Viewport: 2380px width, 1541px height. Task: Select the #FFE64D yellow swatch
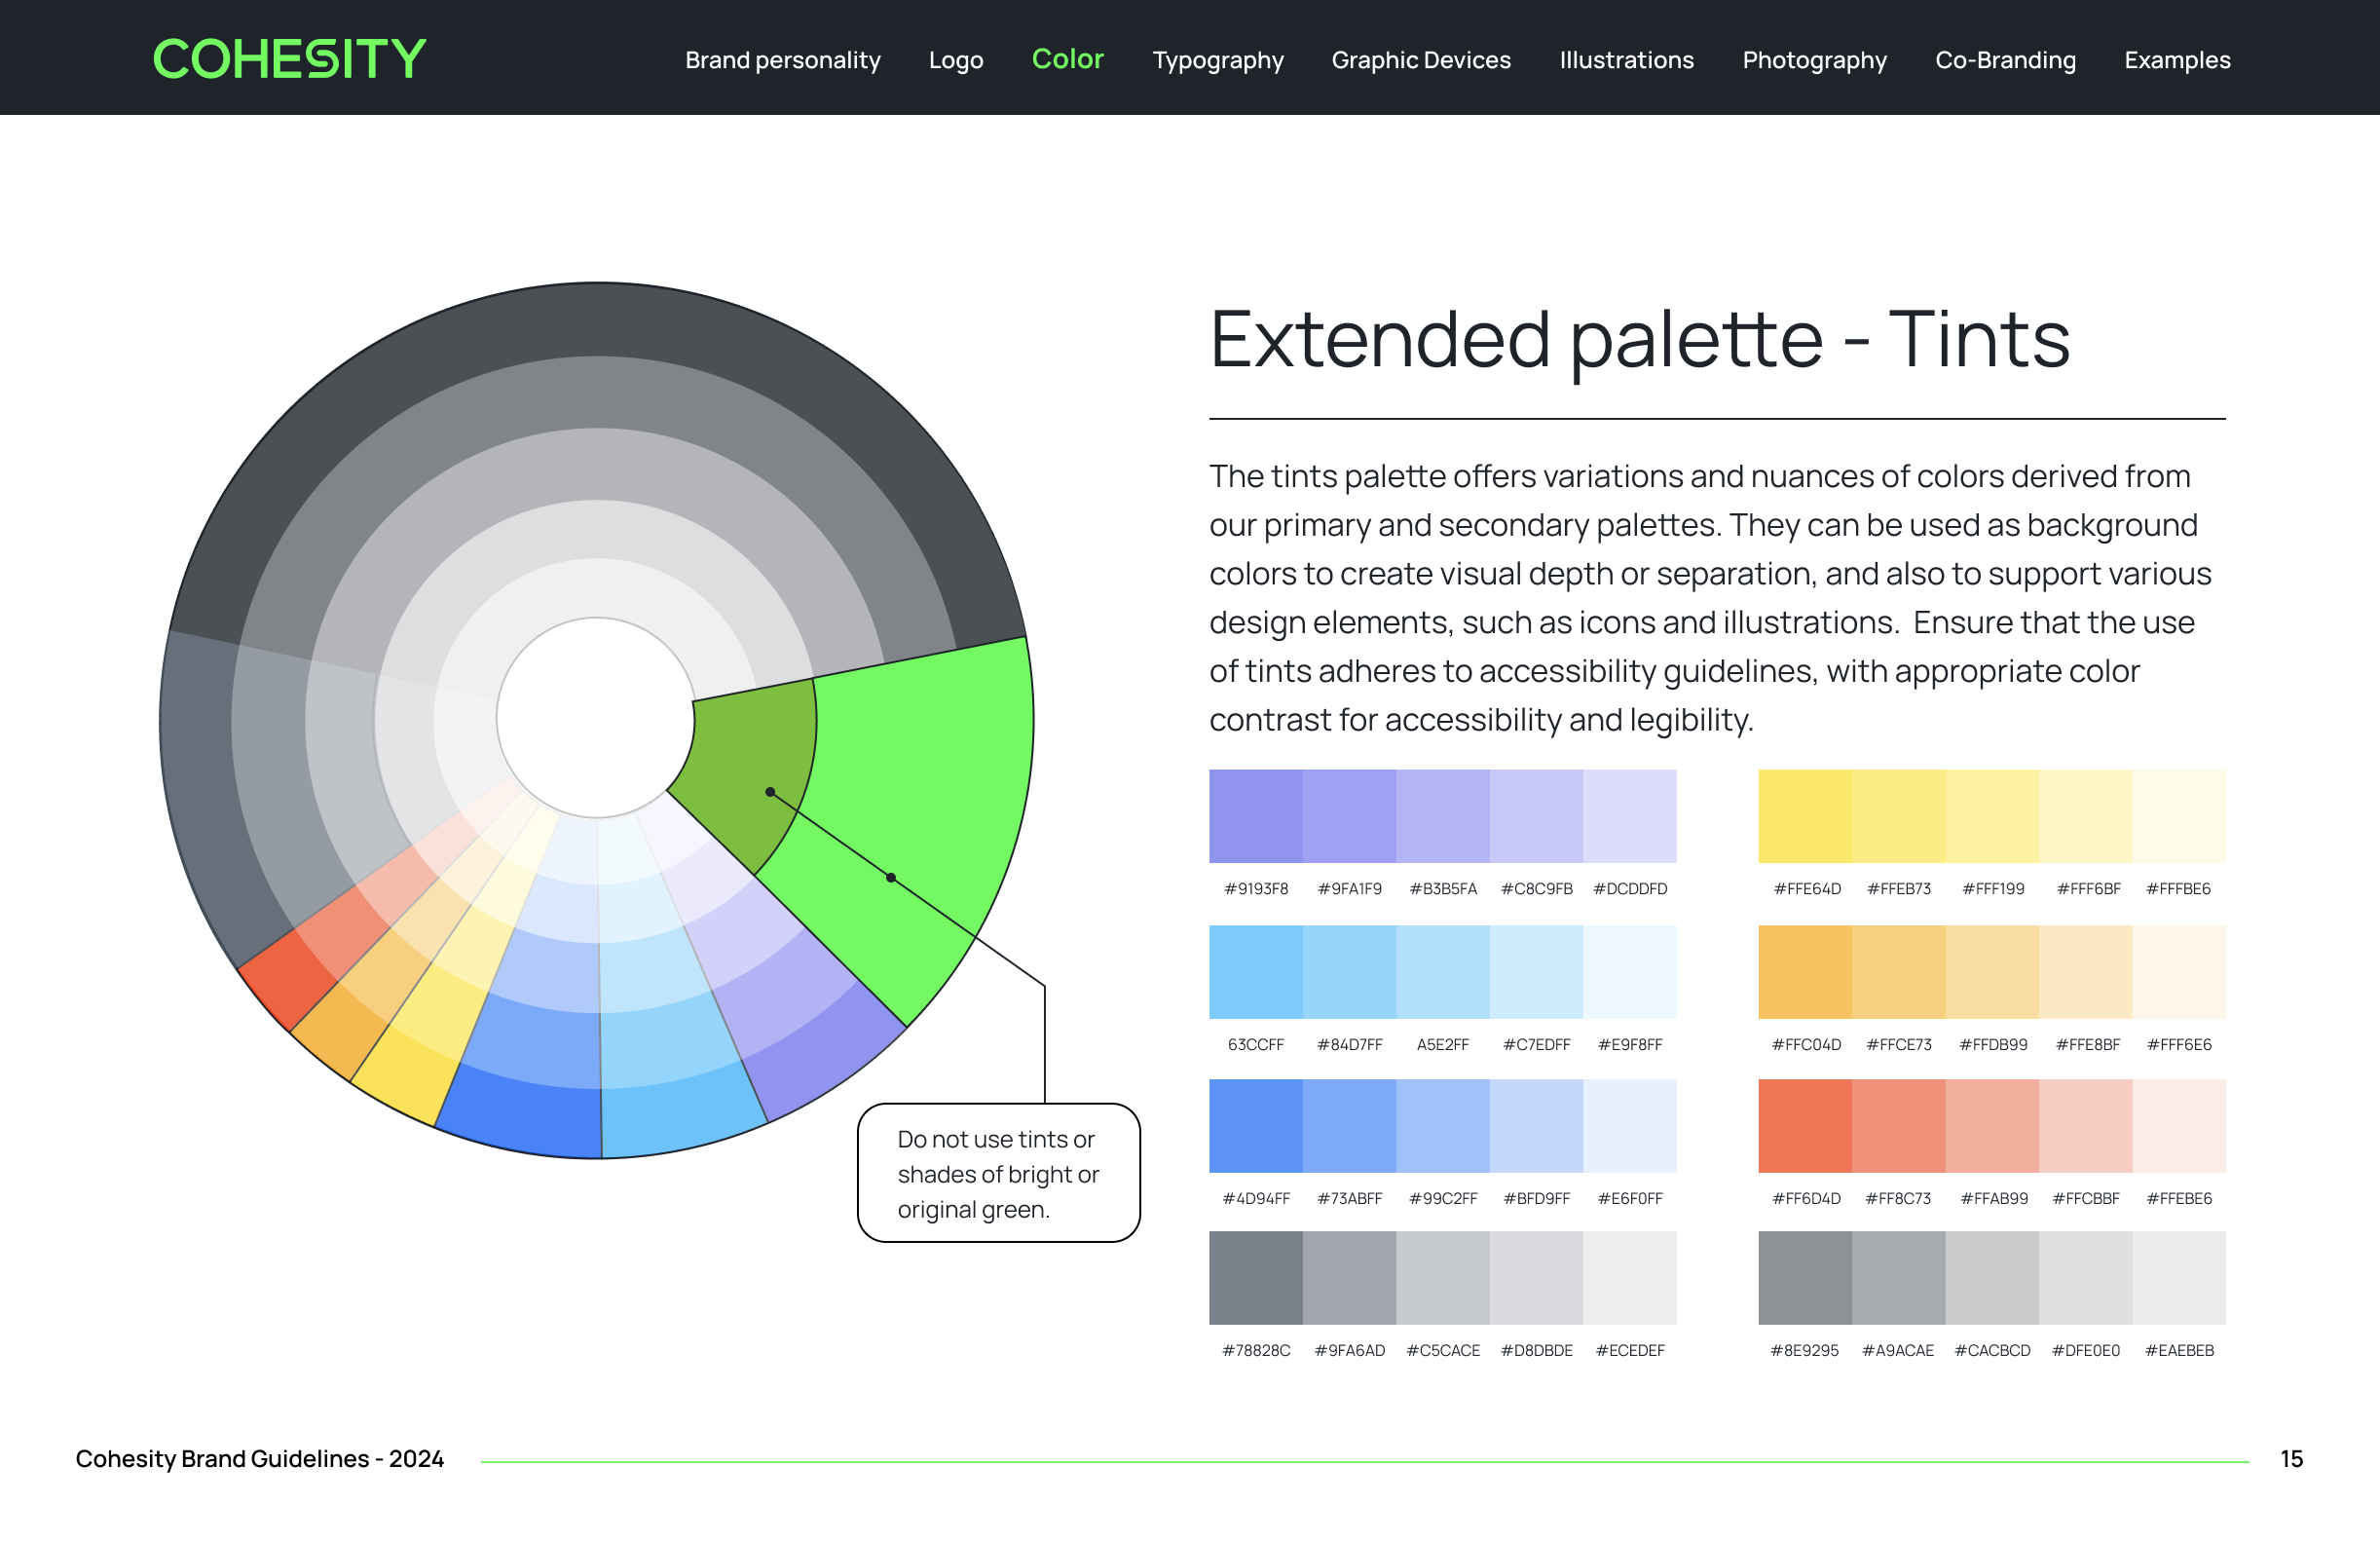pyautogui.click(x=1804, y=816)
